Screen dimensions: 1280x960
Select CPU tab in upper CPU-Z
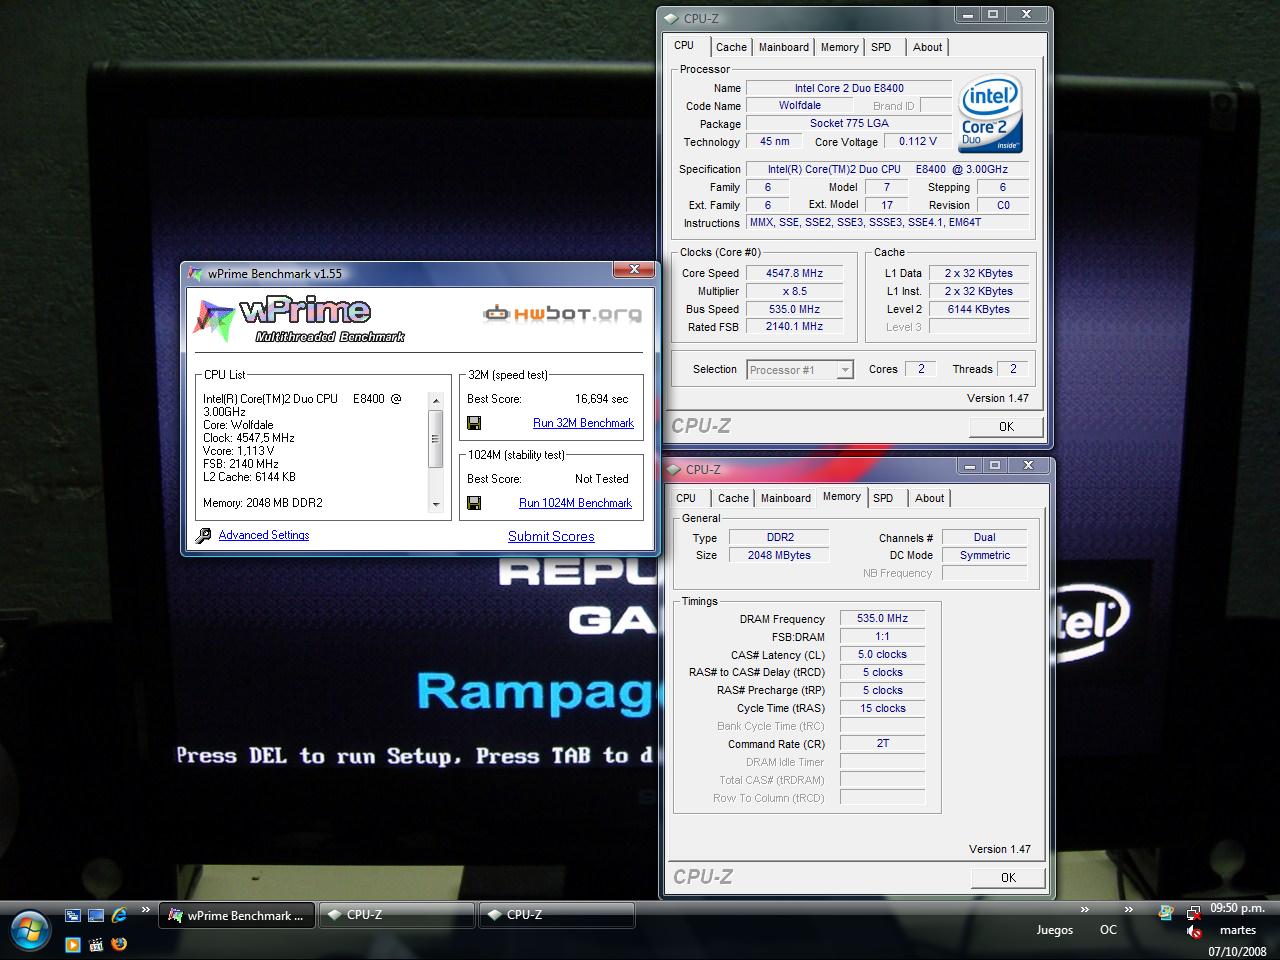coord(684,45)
